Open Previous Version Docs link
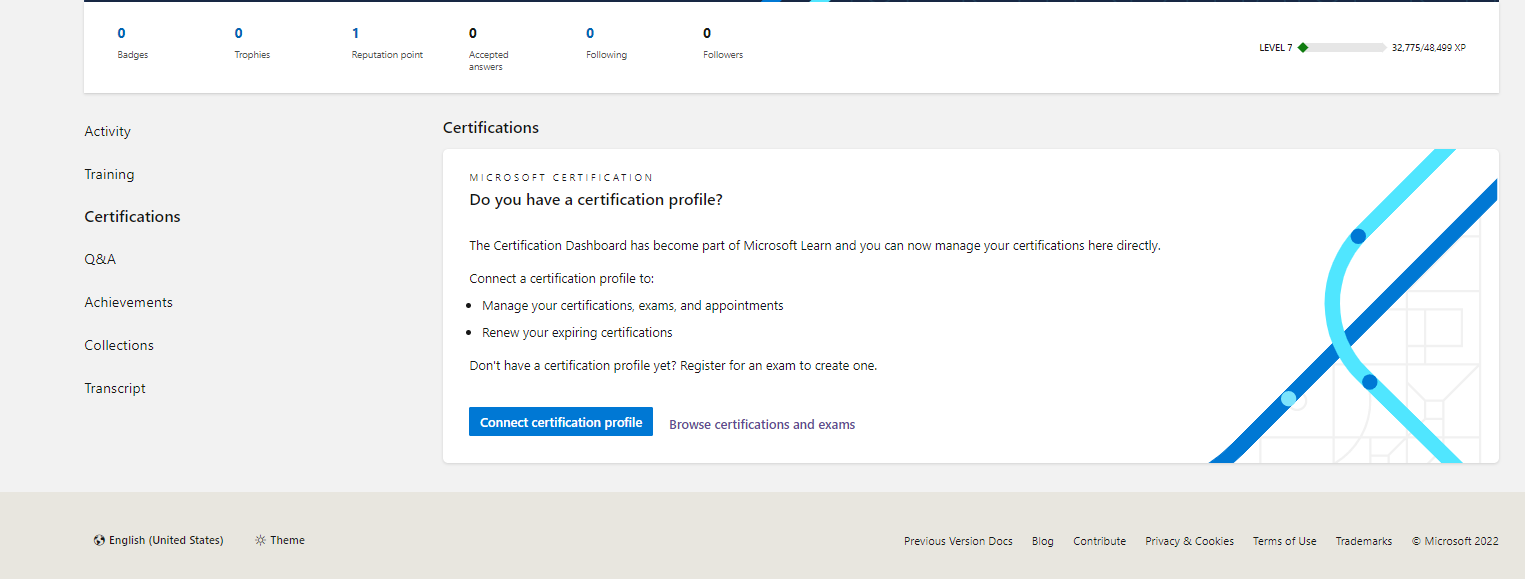This screenshot has width=1525, height=579. tap(958, 541)
